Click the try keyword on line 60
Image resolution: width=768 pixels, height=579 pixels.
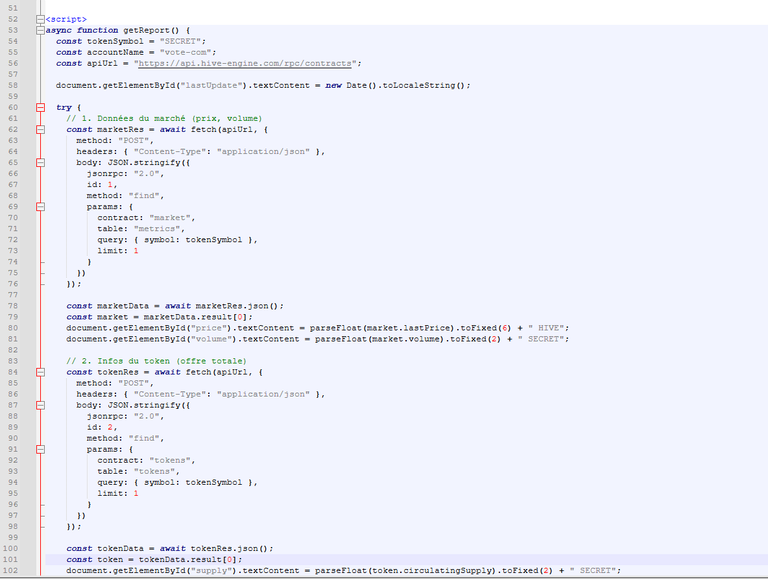[64, 108]
